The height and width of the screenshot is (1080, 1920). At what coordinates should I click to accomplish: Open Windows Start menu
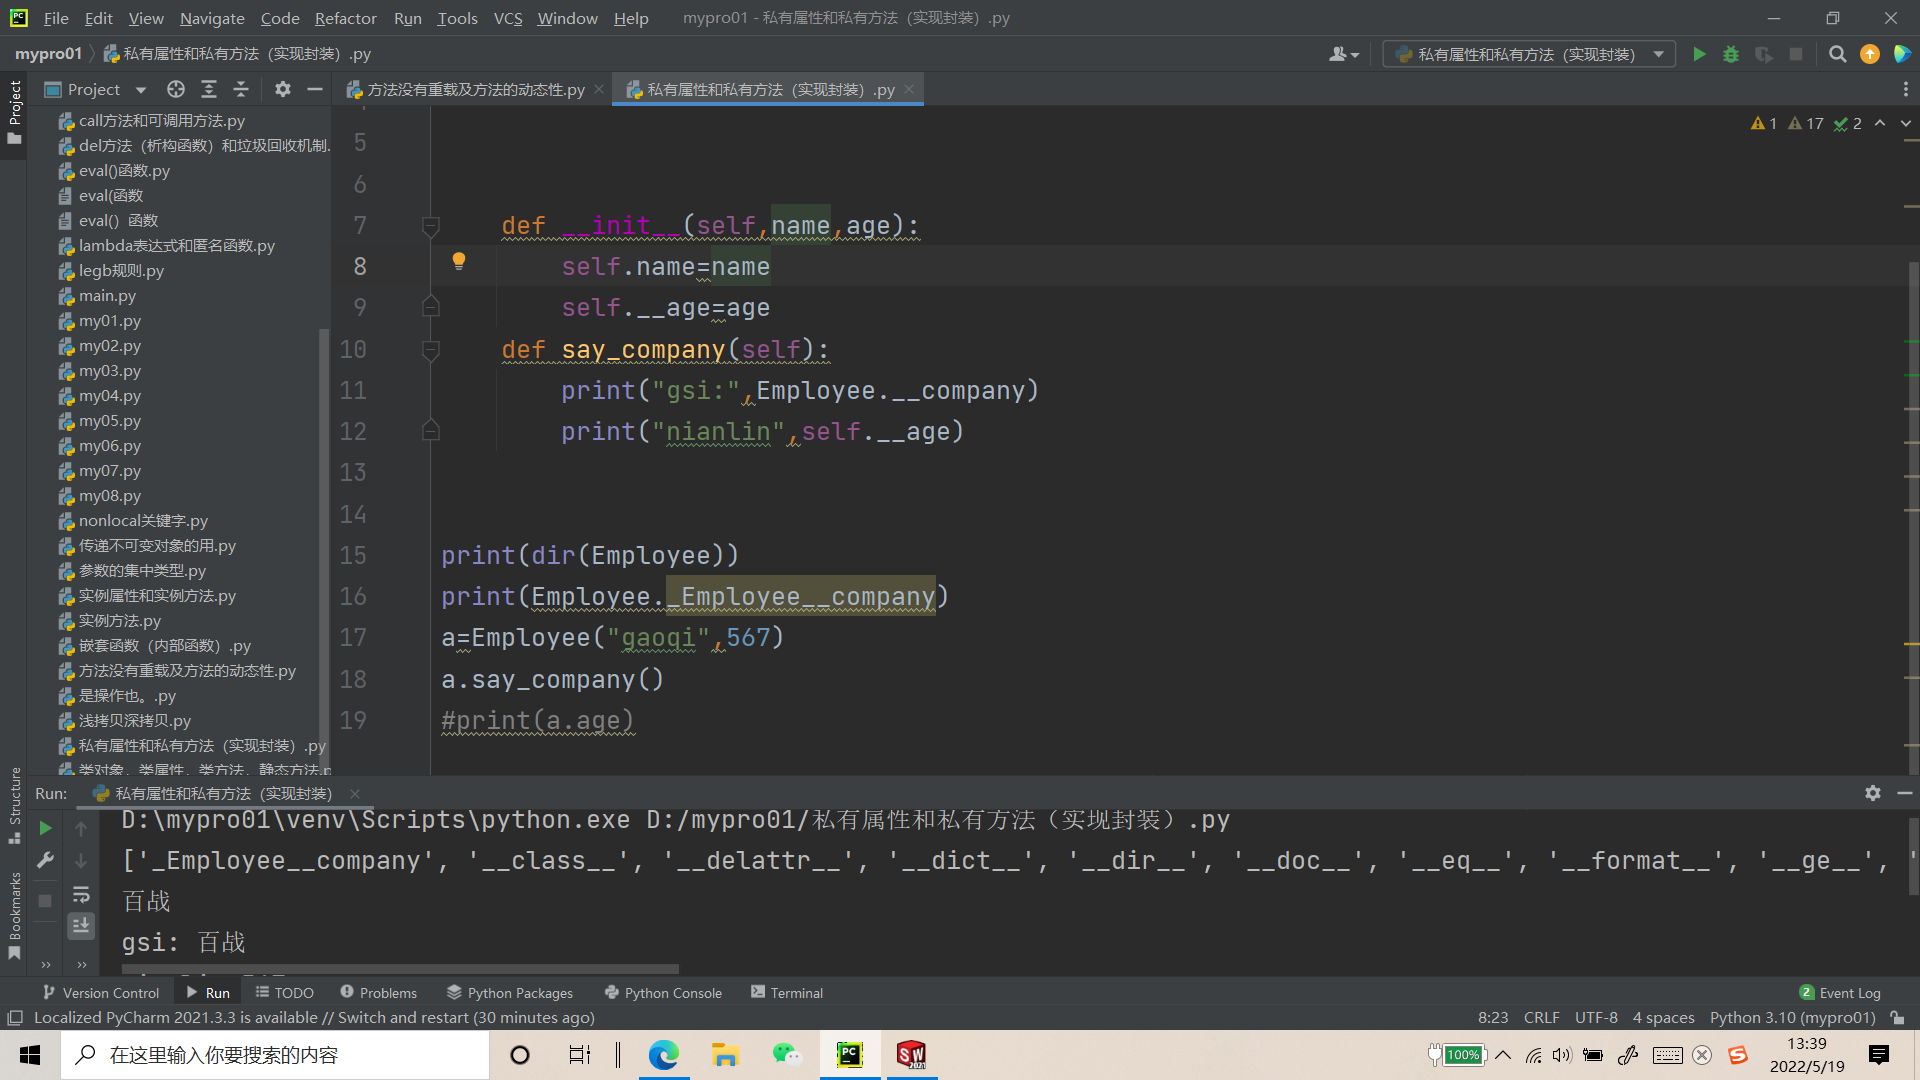(30, 1055)
